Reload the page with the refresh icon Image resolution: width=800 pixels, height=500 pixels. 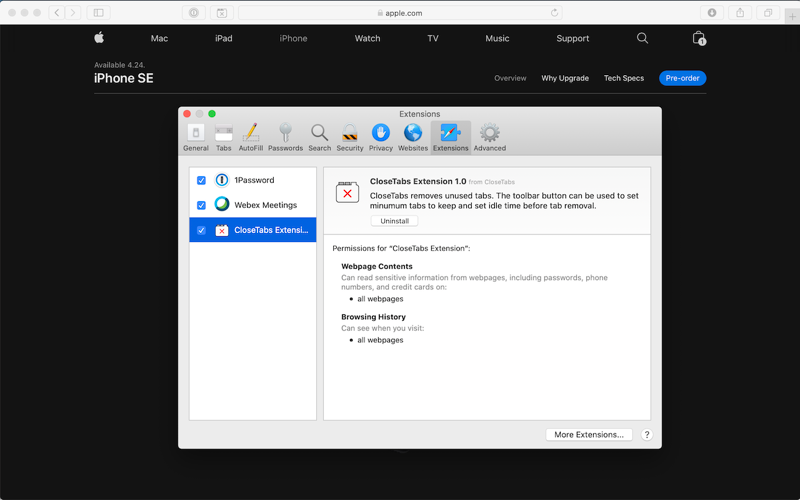554,13
